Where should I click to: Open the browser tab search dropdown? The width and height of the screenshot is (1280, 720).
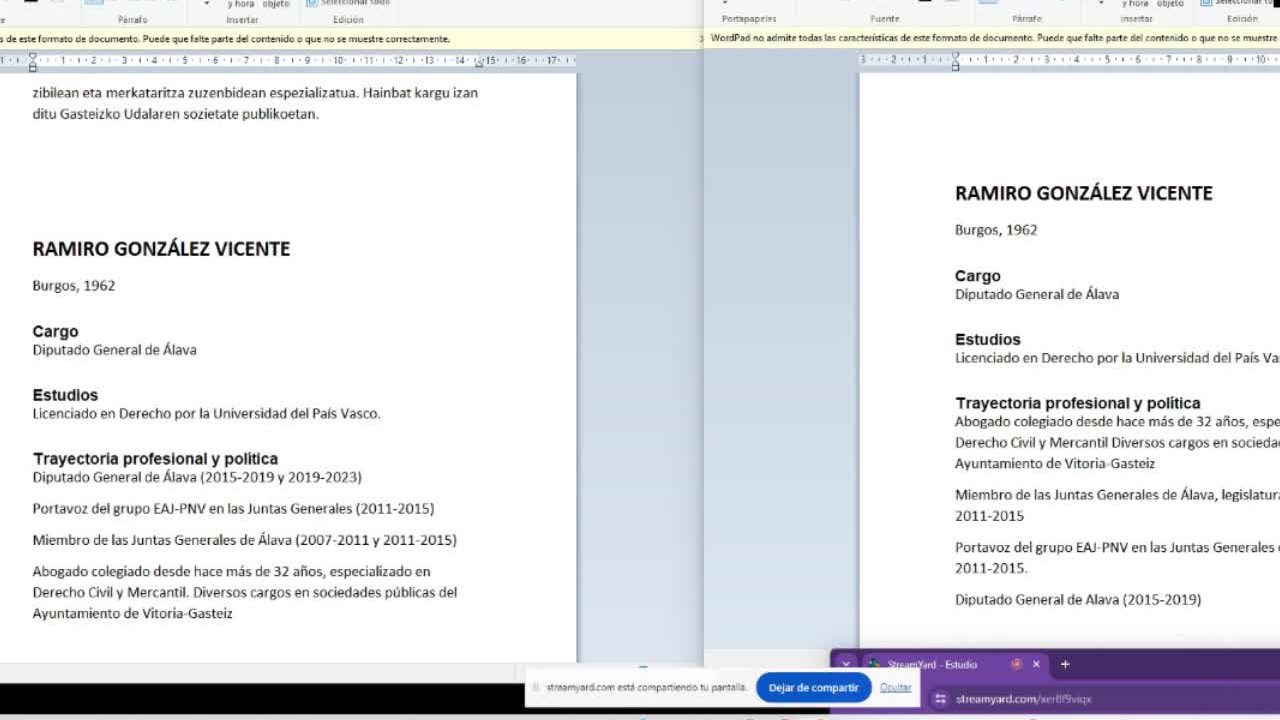tap(846, 664)
